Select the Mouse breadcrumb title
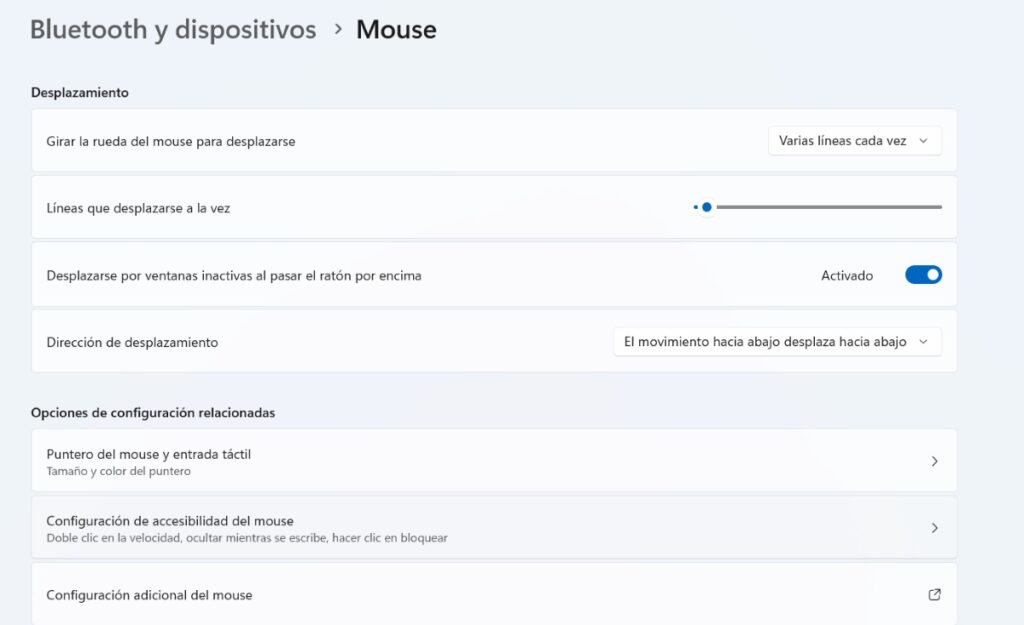1024x625 pixels. tap(396, 29)
